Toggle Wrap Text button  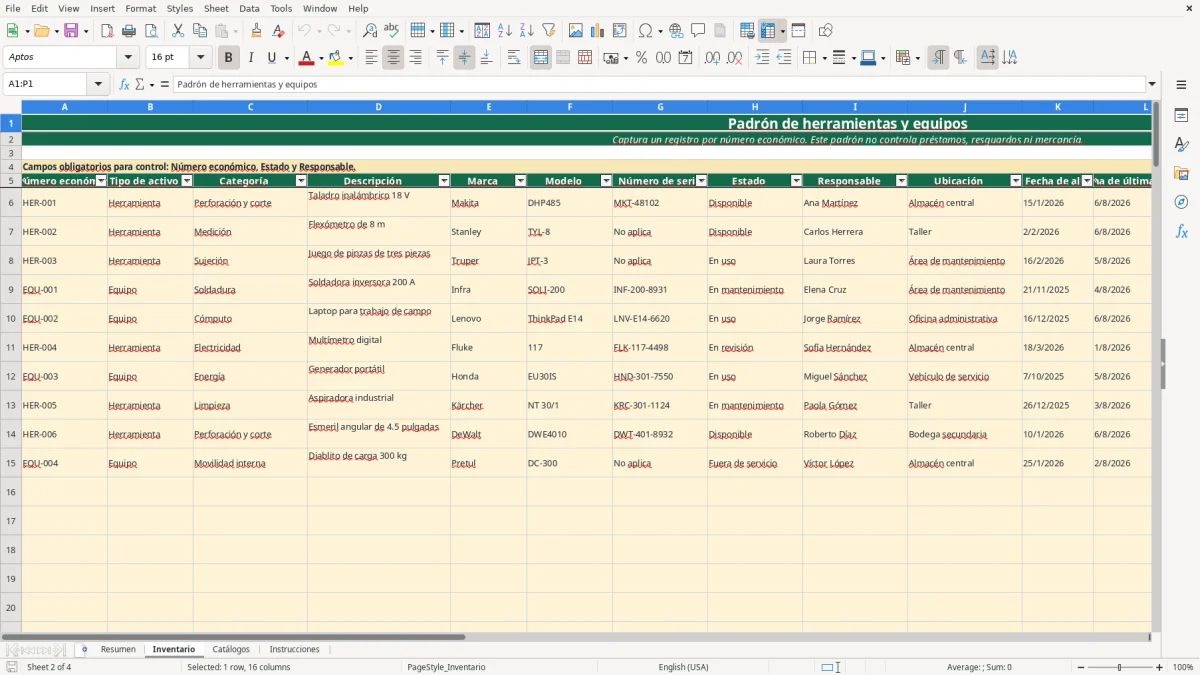click(514, 58)
